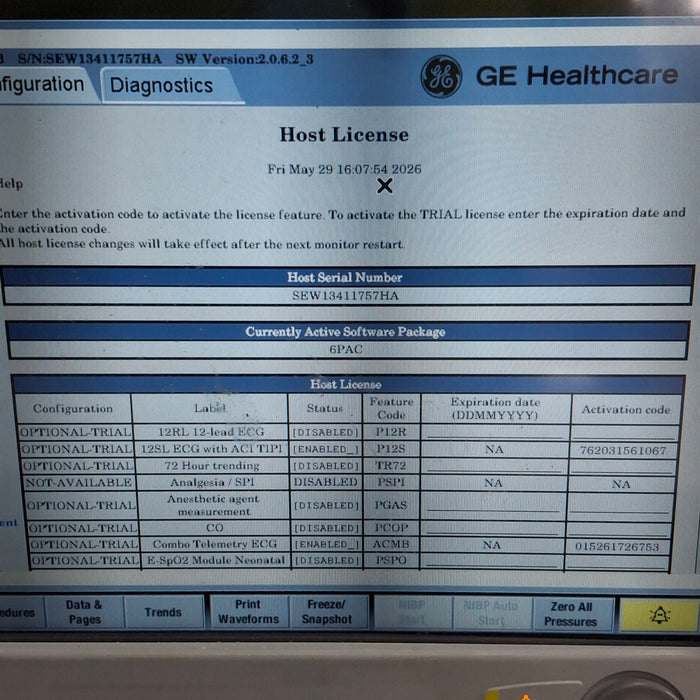
Task: Click the Activation code column header
Action: coord(626,409)
